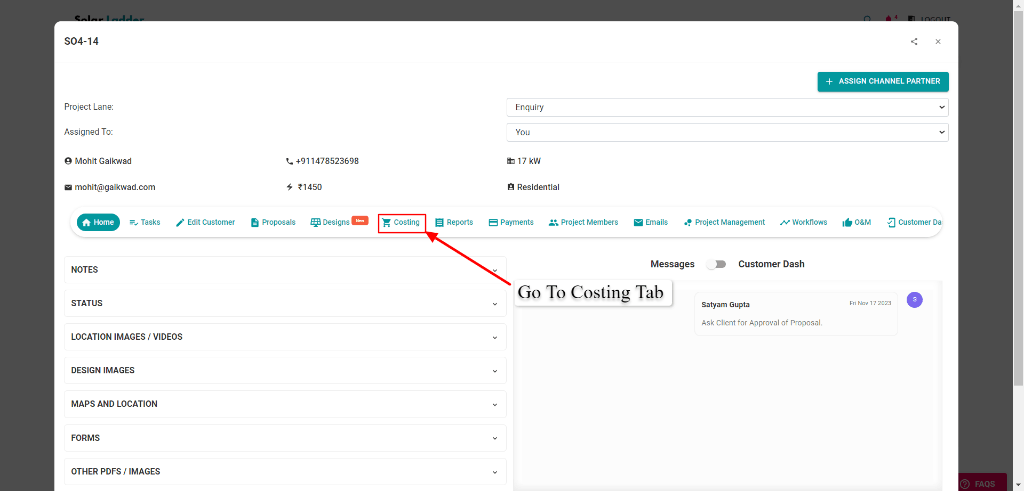Click the O&M thumbs-up icon
Screen dimensions: 1024x491
(x=847, y=222)
